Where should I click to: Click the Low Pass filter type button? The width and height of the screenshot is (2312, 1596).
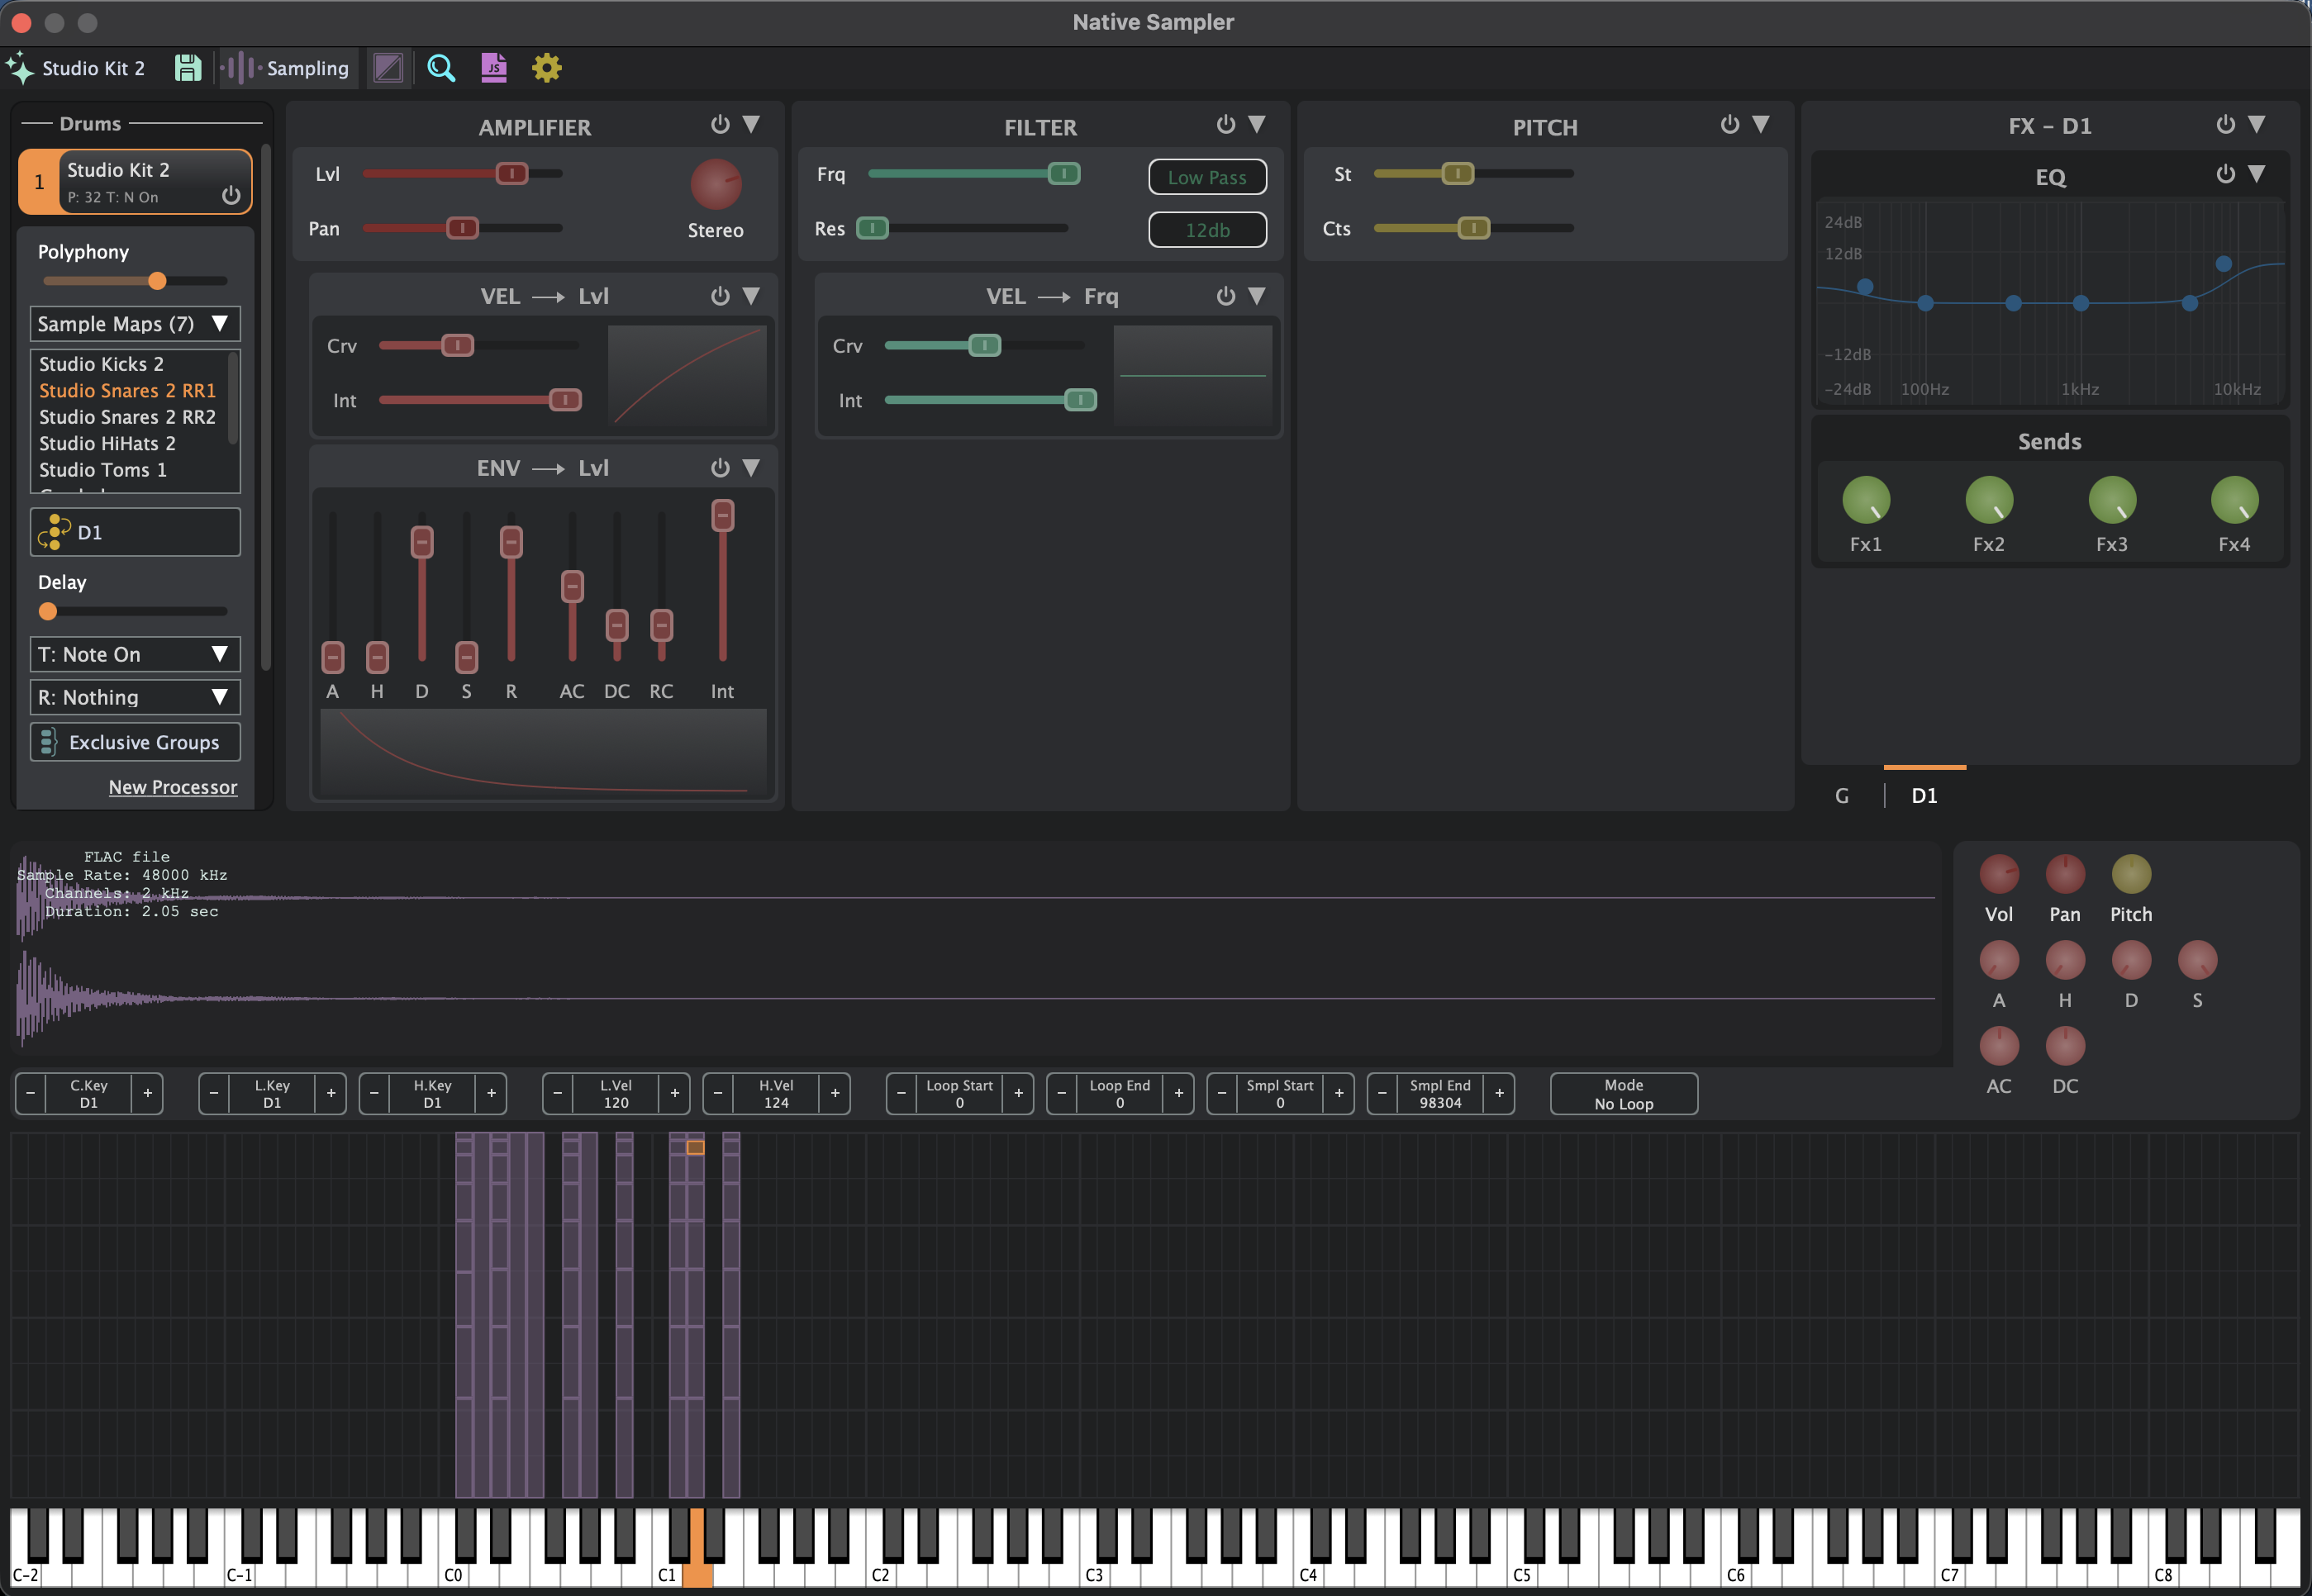[x=1207, y=177]
